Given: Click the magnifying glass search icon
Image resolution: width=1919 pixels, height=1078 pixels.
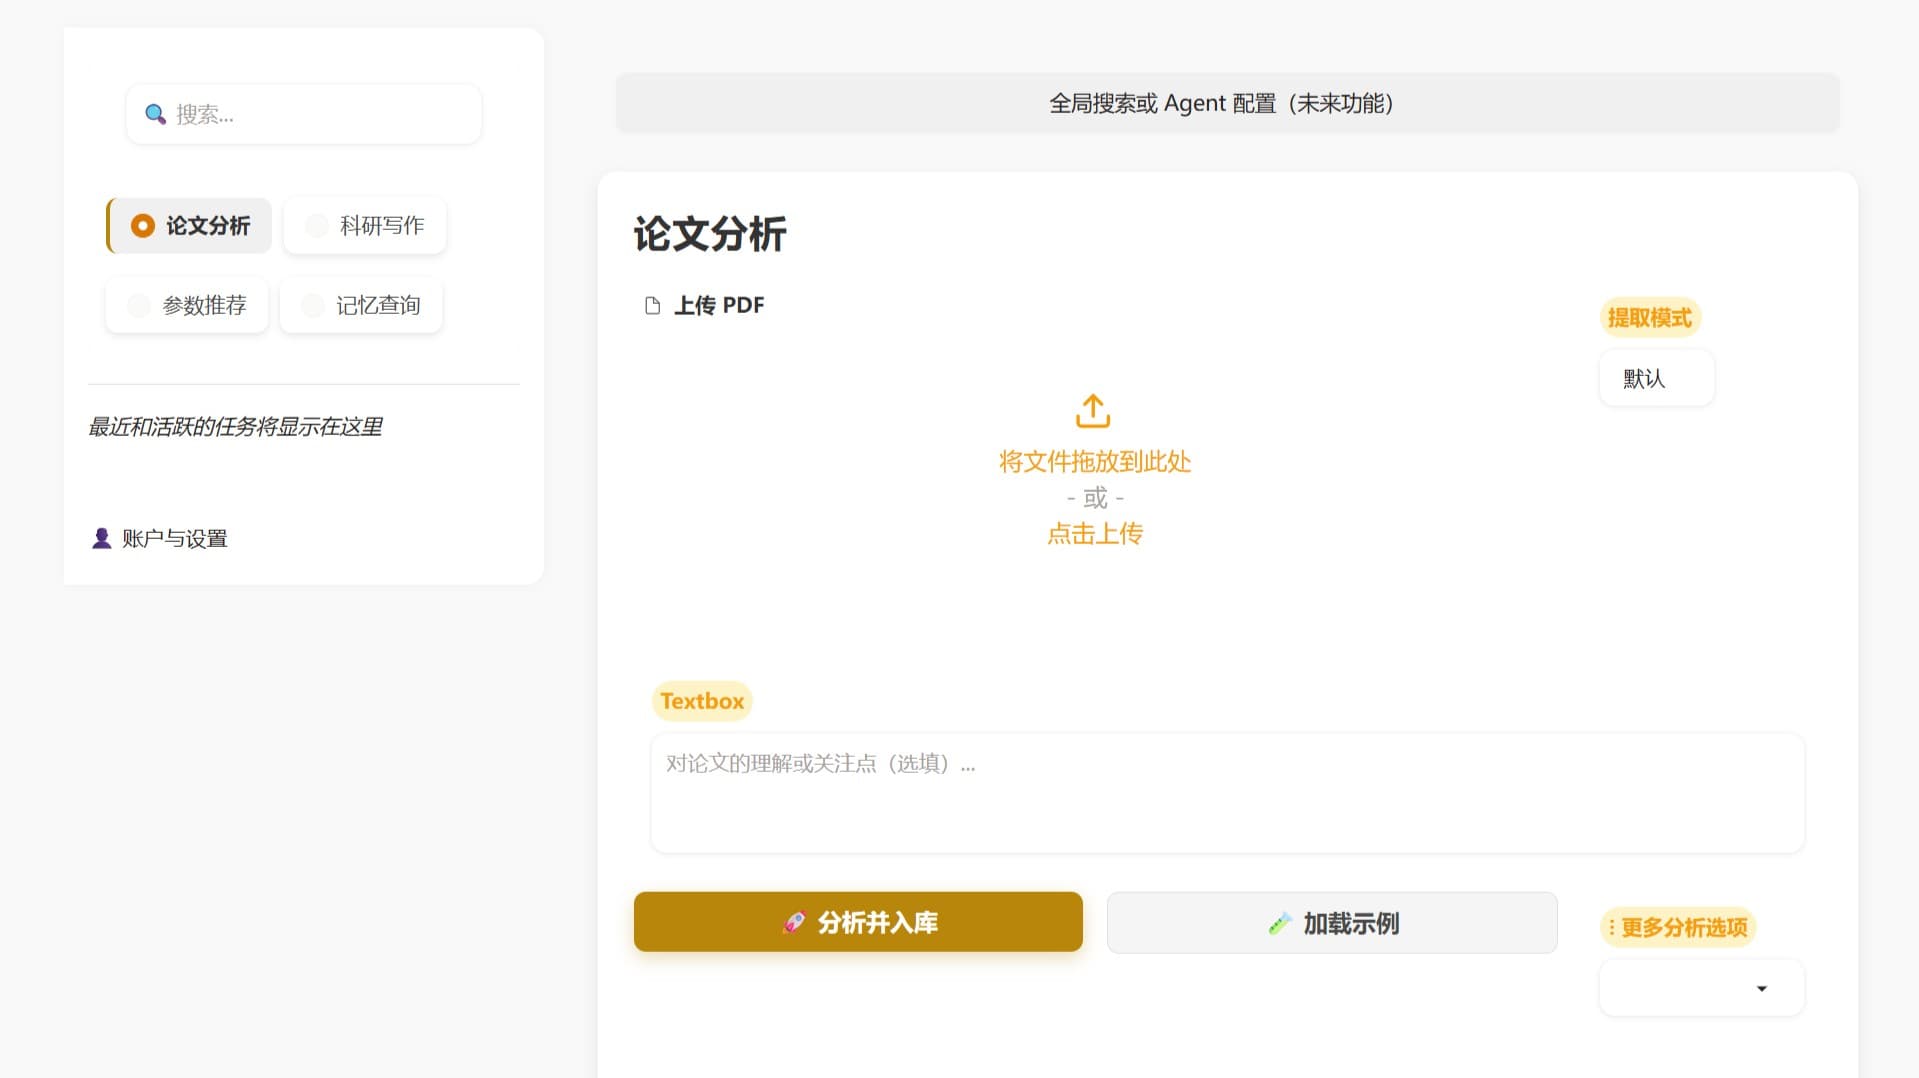Looking at the screenshot, I should click(x=155, y=114).
